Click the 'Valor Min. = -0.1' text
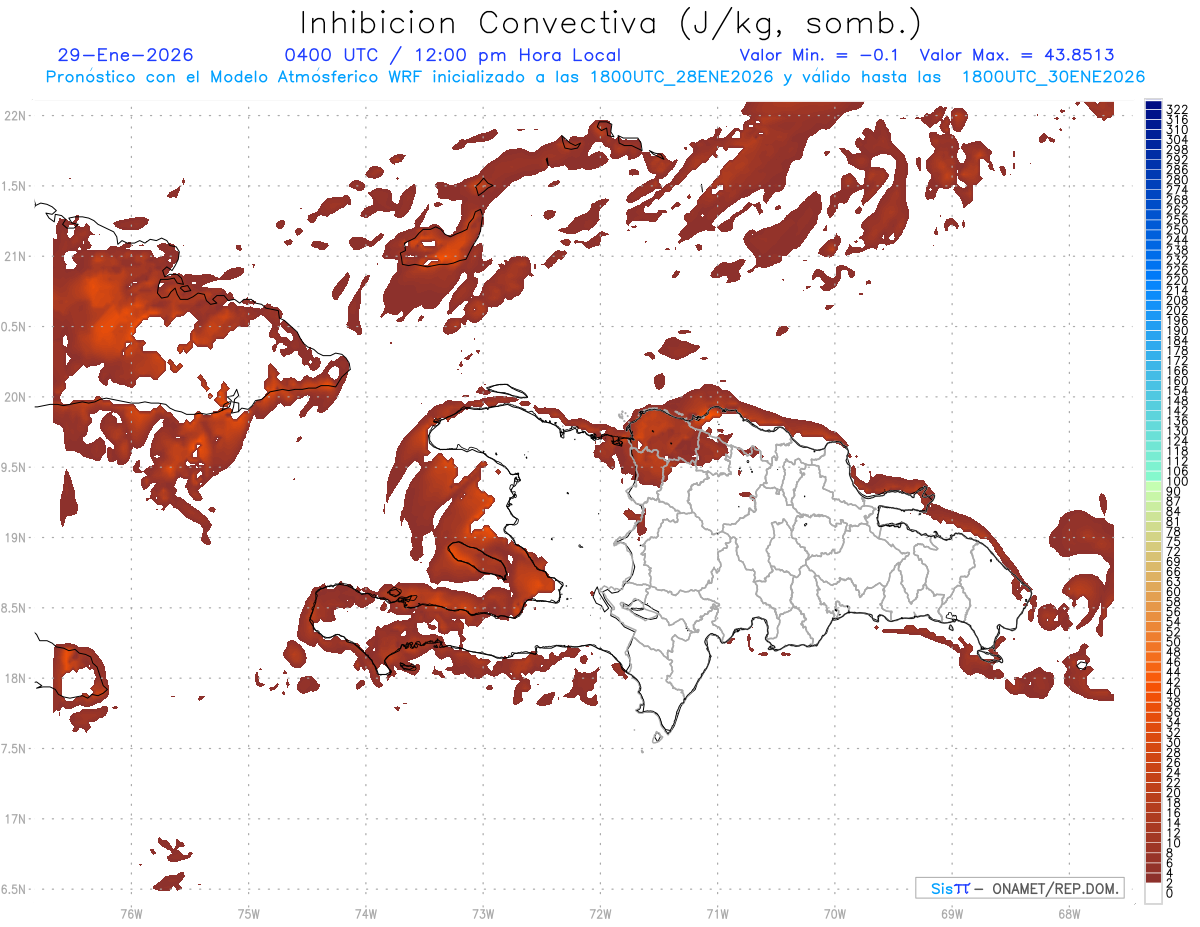Image resolution: width=1200 pixels, height=927 pixels. click(x=821, y=56)
